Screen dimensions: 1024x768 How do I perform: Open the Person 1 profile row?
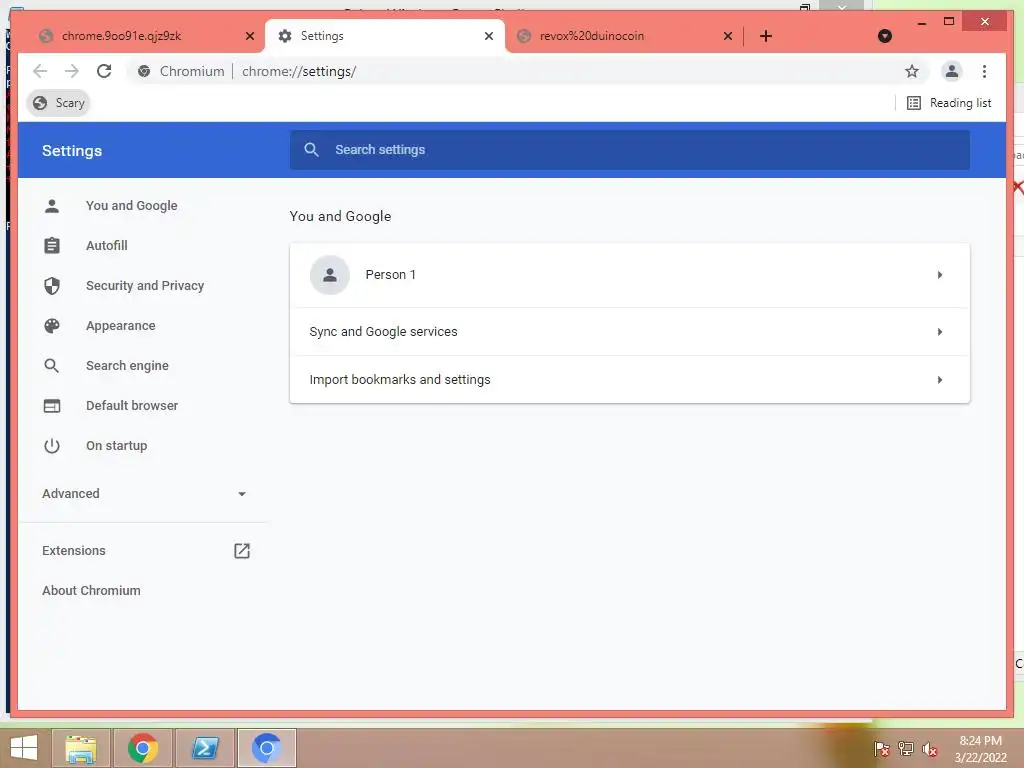630,275
